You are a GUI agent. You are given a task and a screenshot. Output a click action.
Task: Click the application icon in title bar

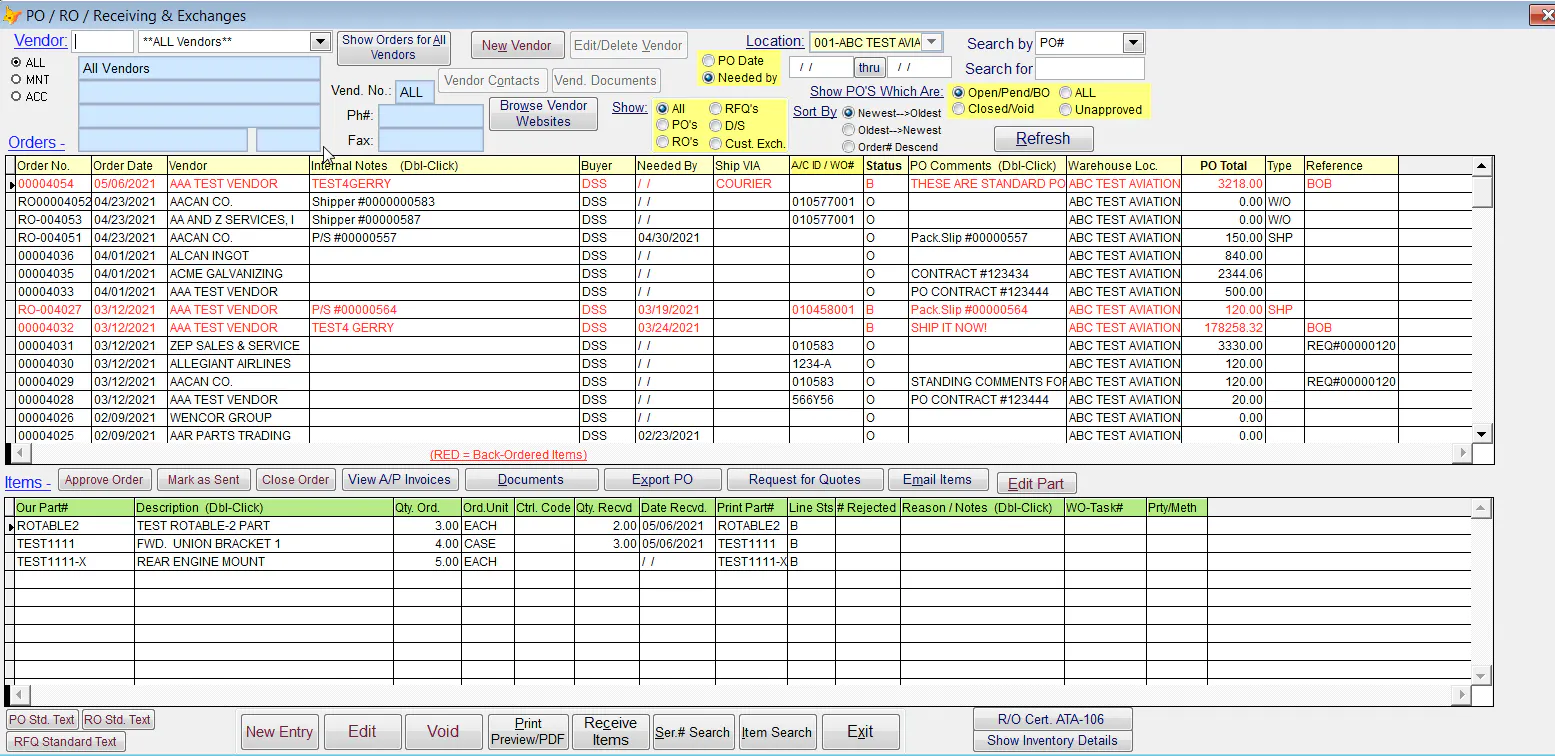coord(11,15)
